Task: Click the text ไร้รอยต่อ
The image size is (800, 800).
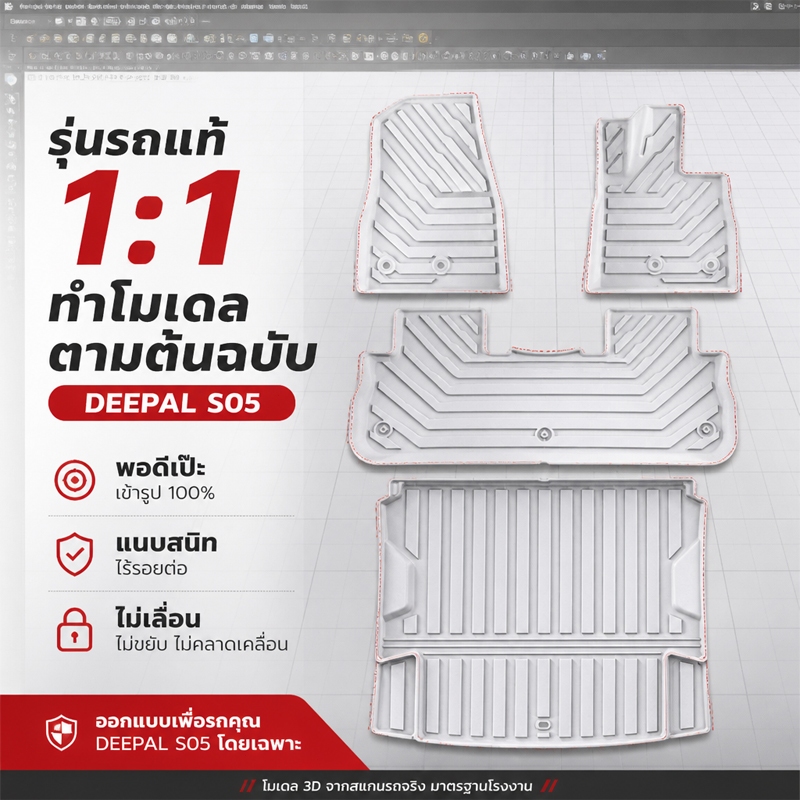Action: [x=152, y=568]
